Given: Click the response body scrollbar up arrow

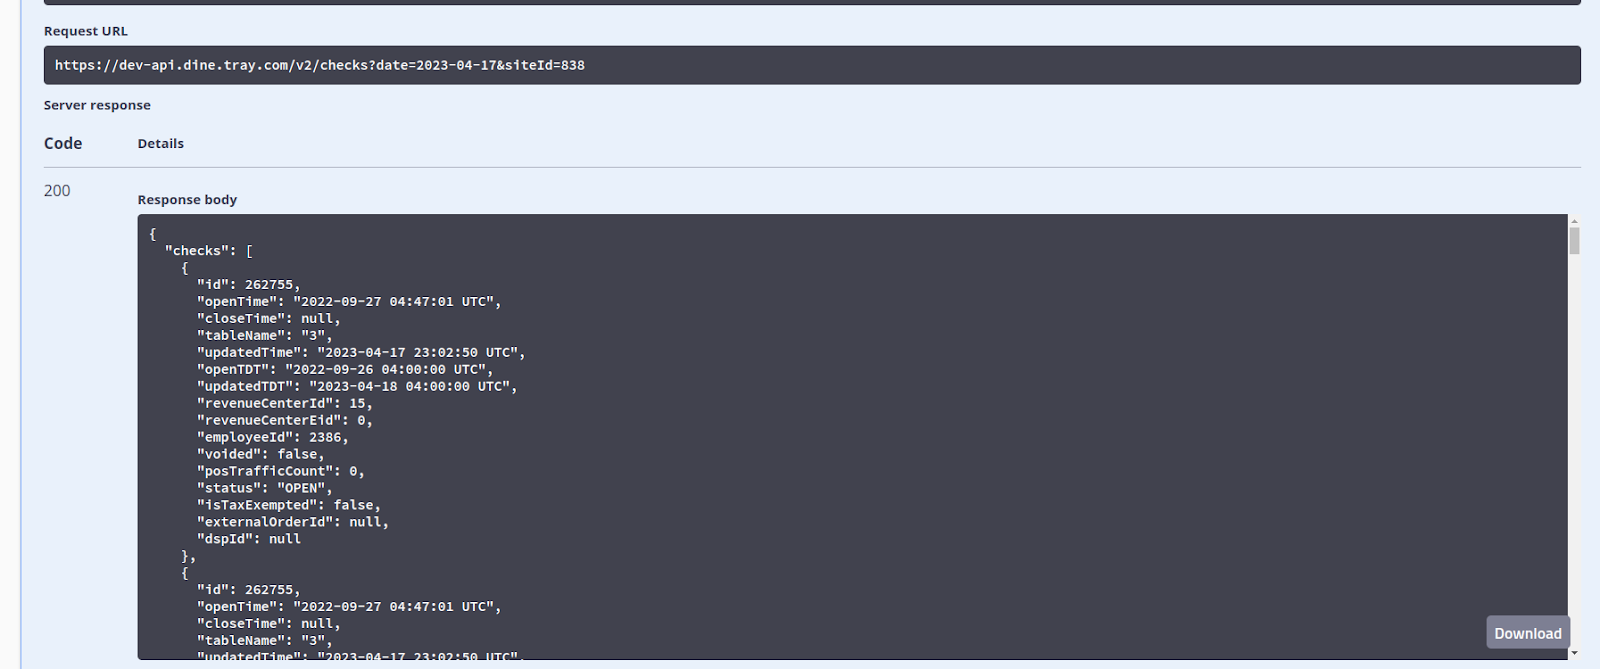Looking at the screenshot, I should pos(1574,221).
